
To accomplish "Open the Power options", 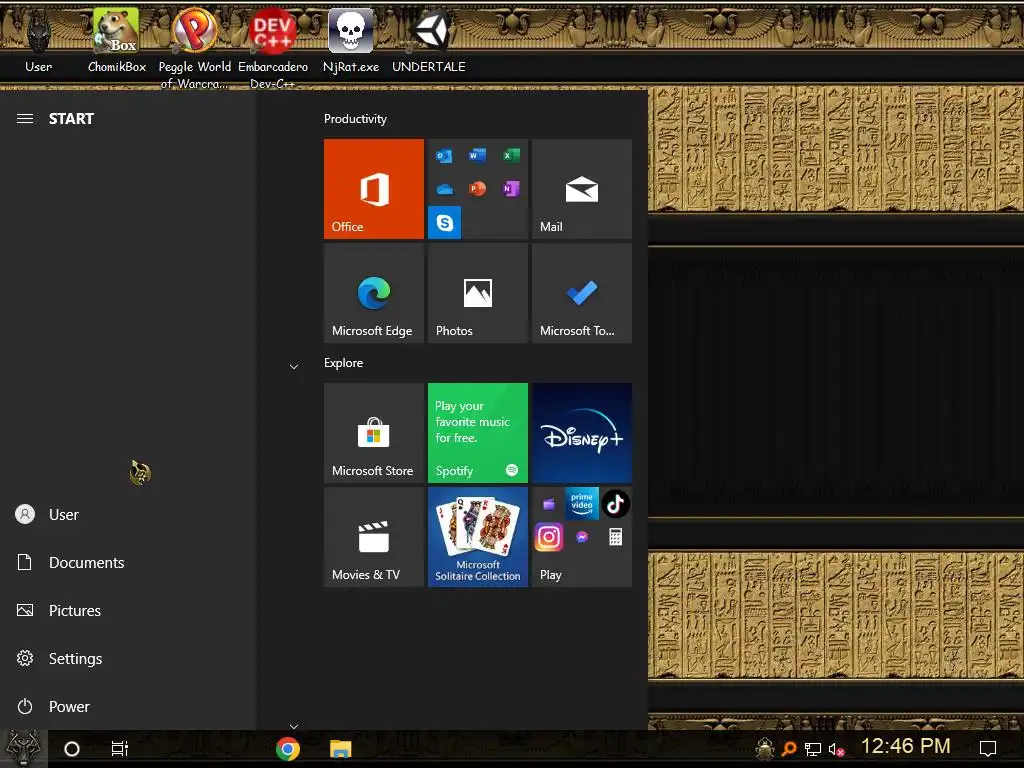I will [x=128, y=707].
